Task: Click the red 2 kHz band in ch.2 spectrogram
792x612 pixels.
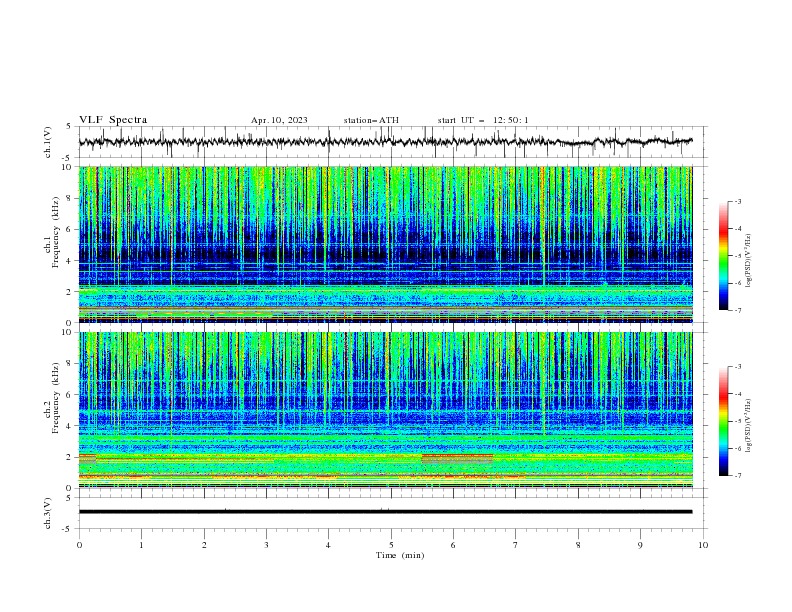Action: pos(457,456)
